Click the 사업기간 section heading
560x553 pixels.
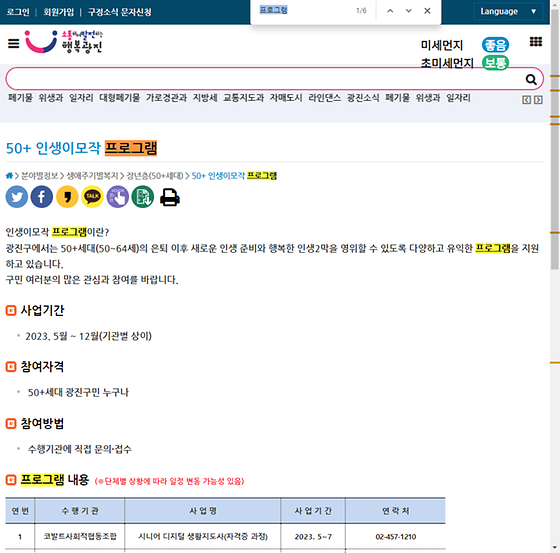pyautogui.click(x=42, y=310)
